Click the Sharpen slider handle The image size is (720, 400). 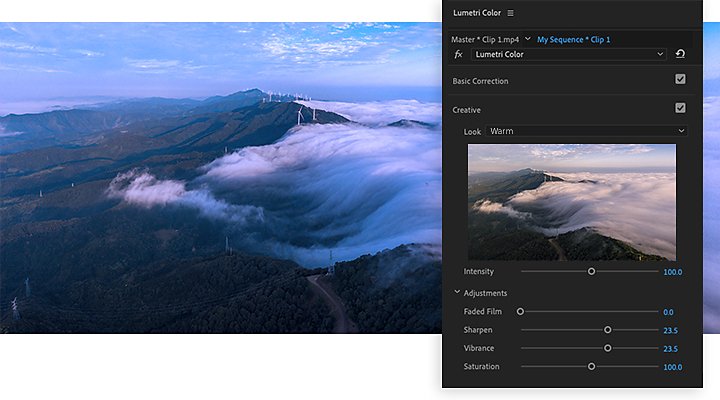click(608, 330)
